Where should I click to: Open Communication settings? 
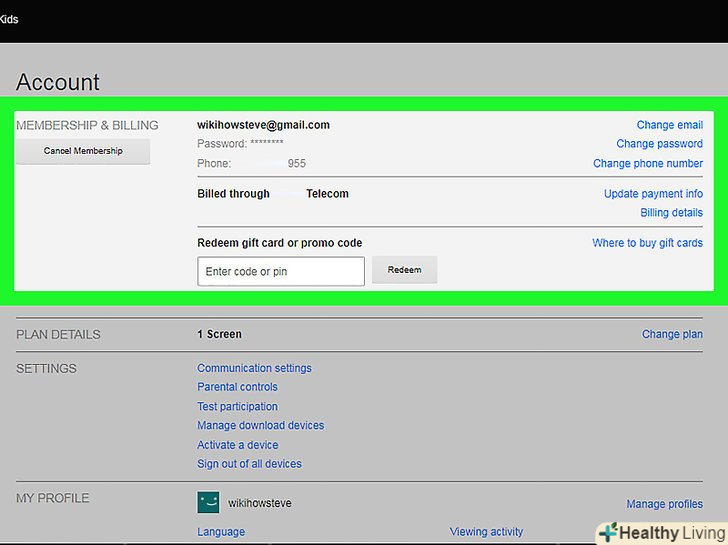pyautogui.click(x=254, y=368)
